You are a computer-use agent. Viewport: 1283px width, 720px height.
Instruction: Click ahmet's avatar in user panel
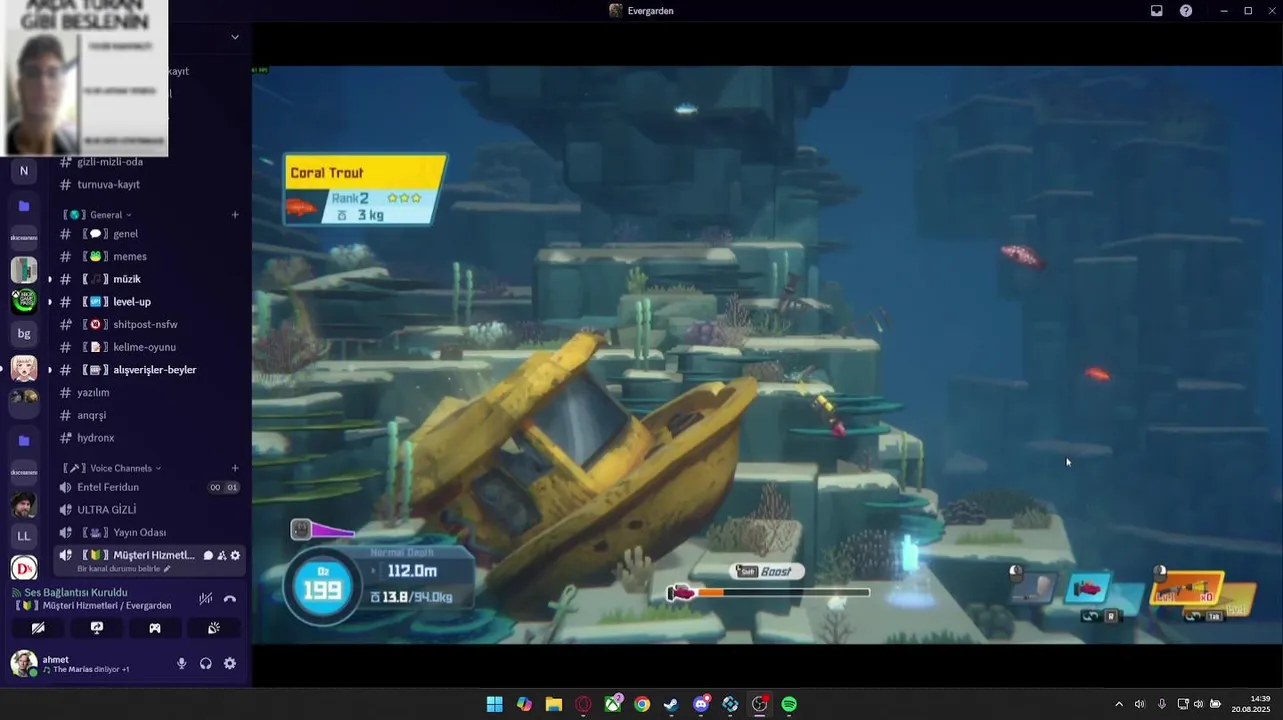(x=24, y=663)
